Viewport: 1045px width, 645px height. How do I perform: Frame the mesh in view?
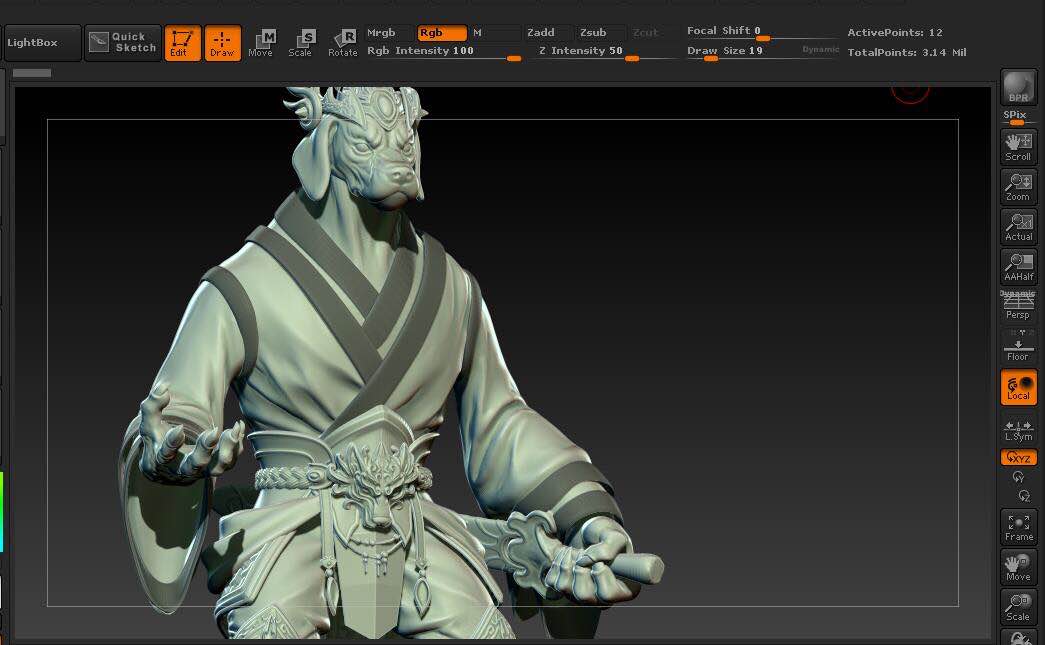(x=1018, y=527)
